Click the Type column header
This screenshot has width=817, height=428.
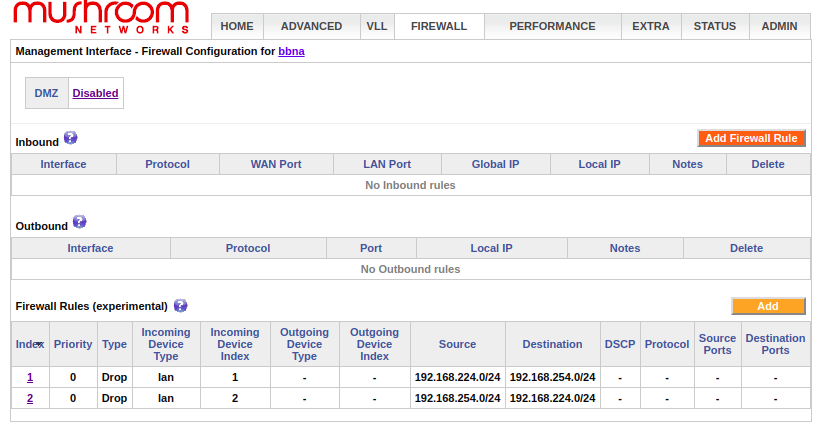point(115,344)
